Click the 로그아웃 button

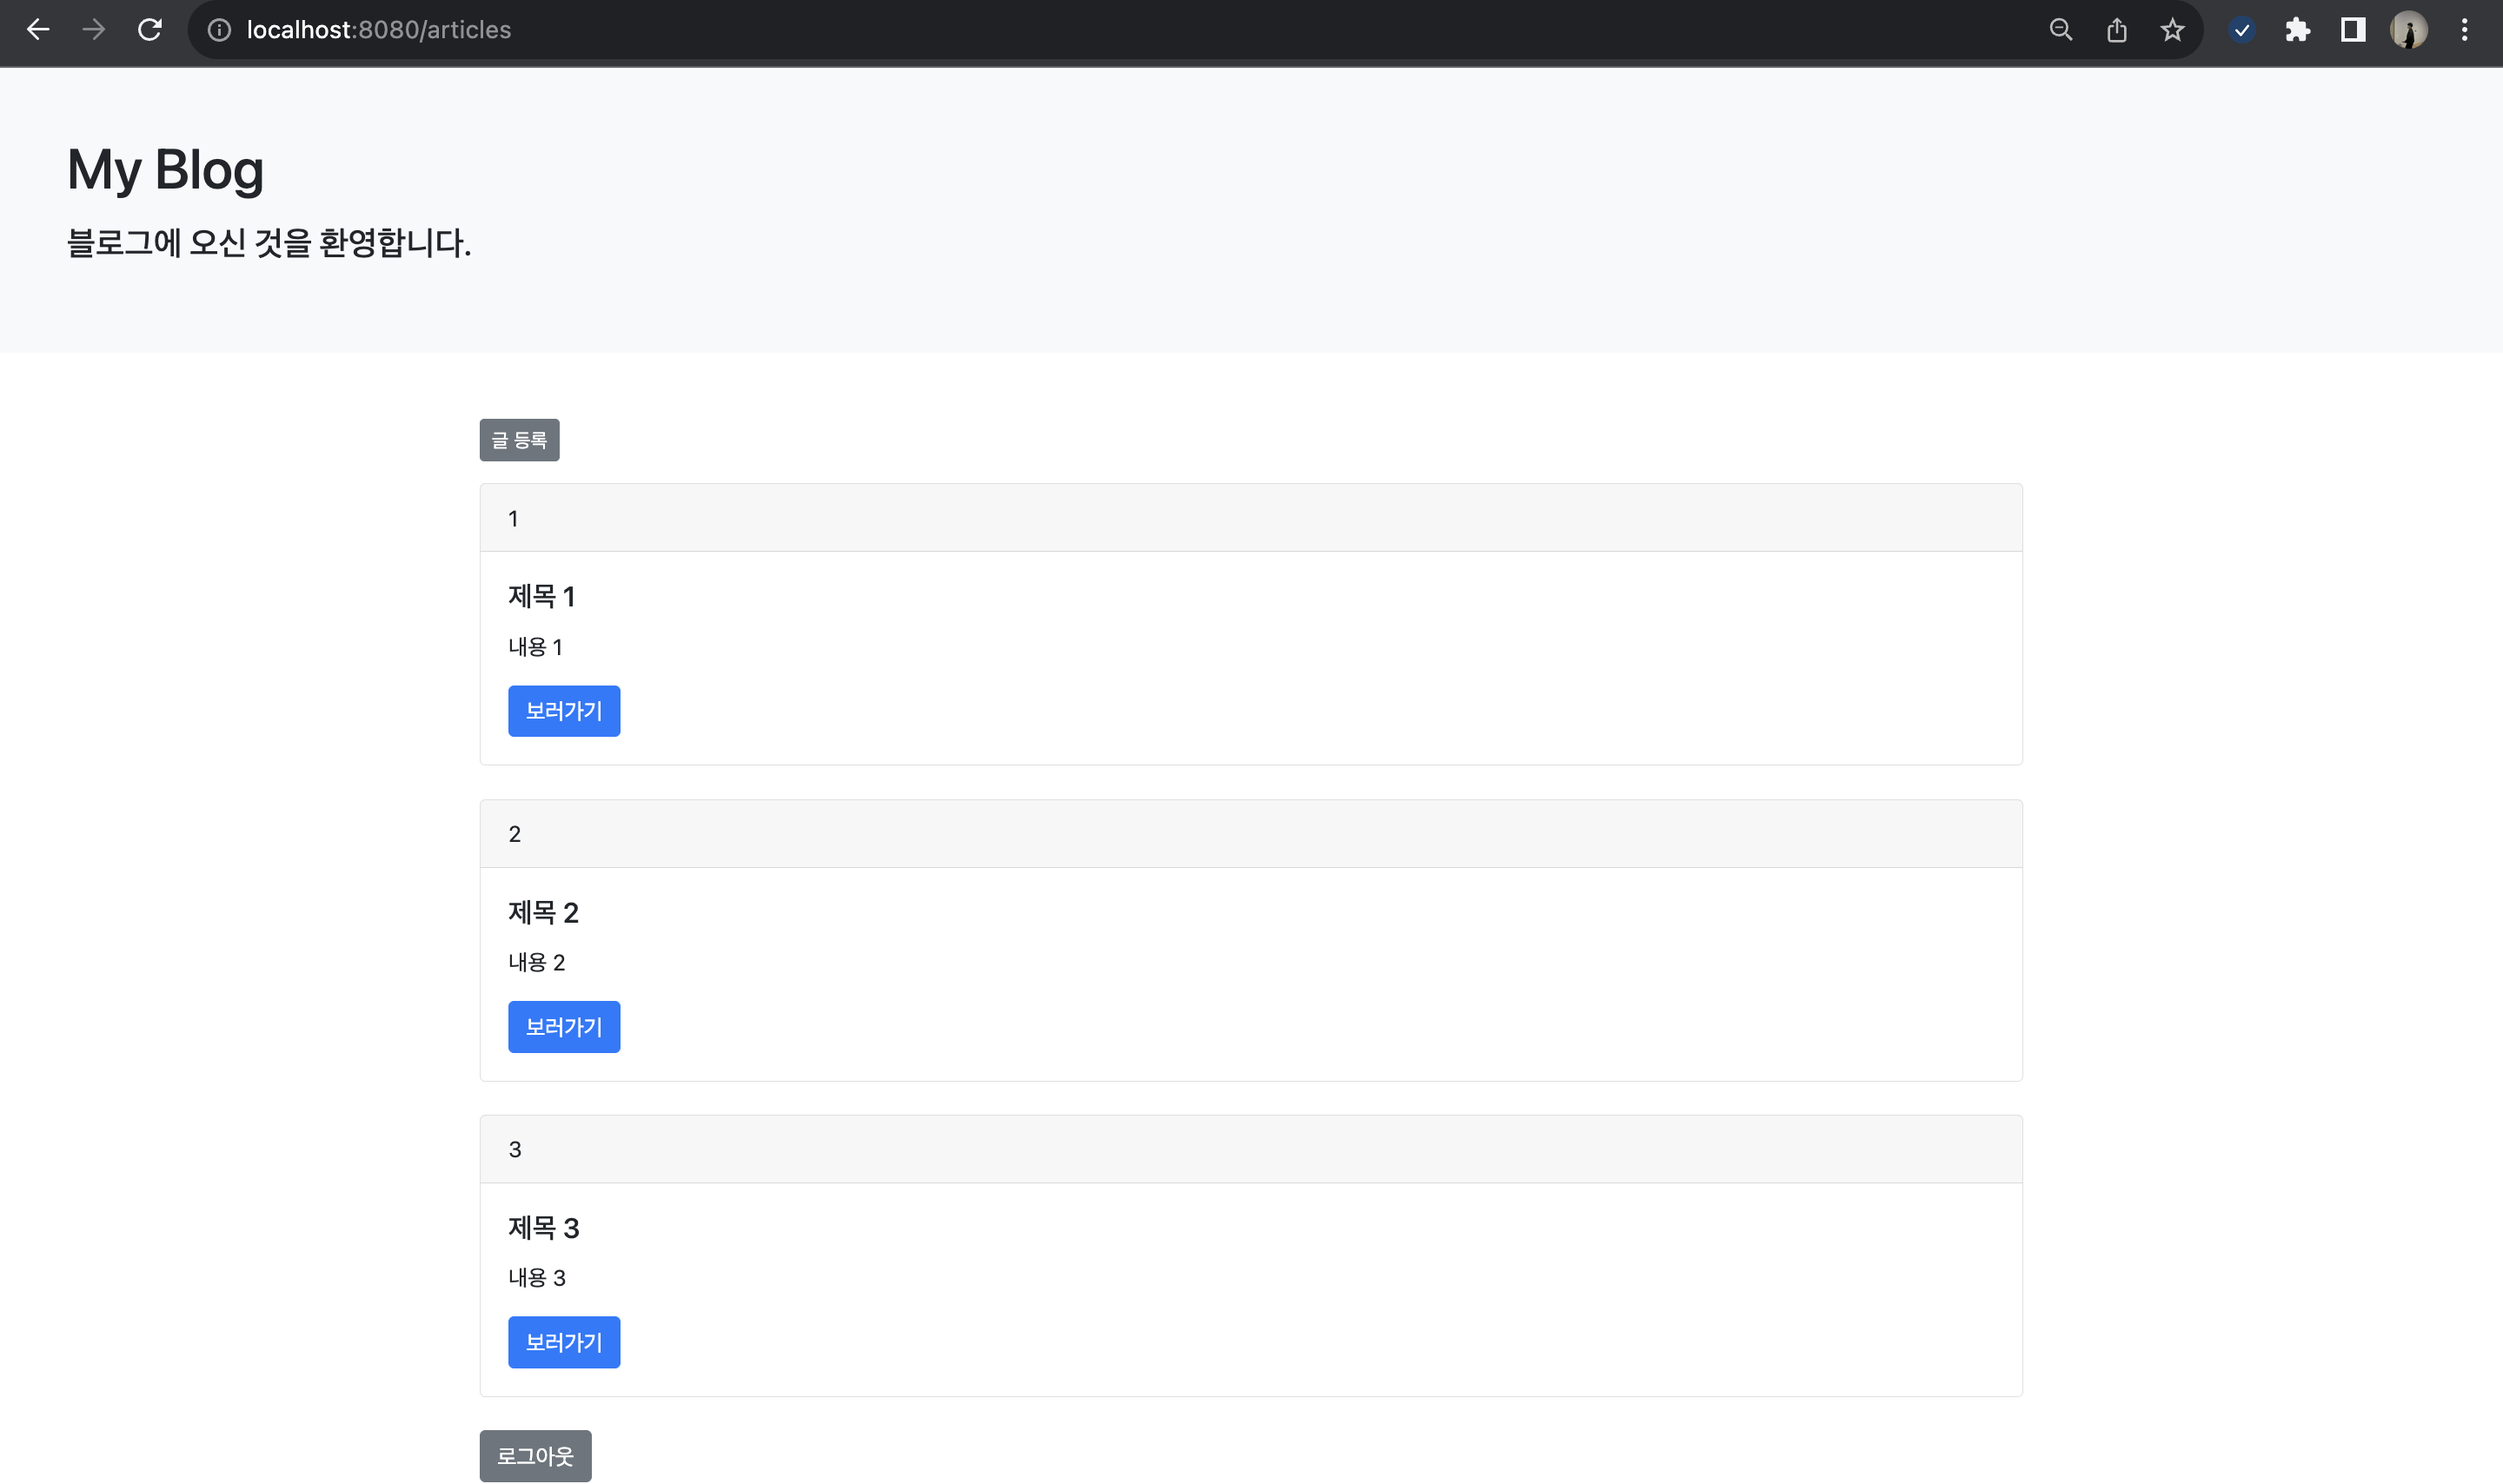pyautogui.click(x=535, y=1456)
